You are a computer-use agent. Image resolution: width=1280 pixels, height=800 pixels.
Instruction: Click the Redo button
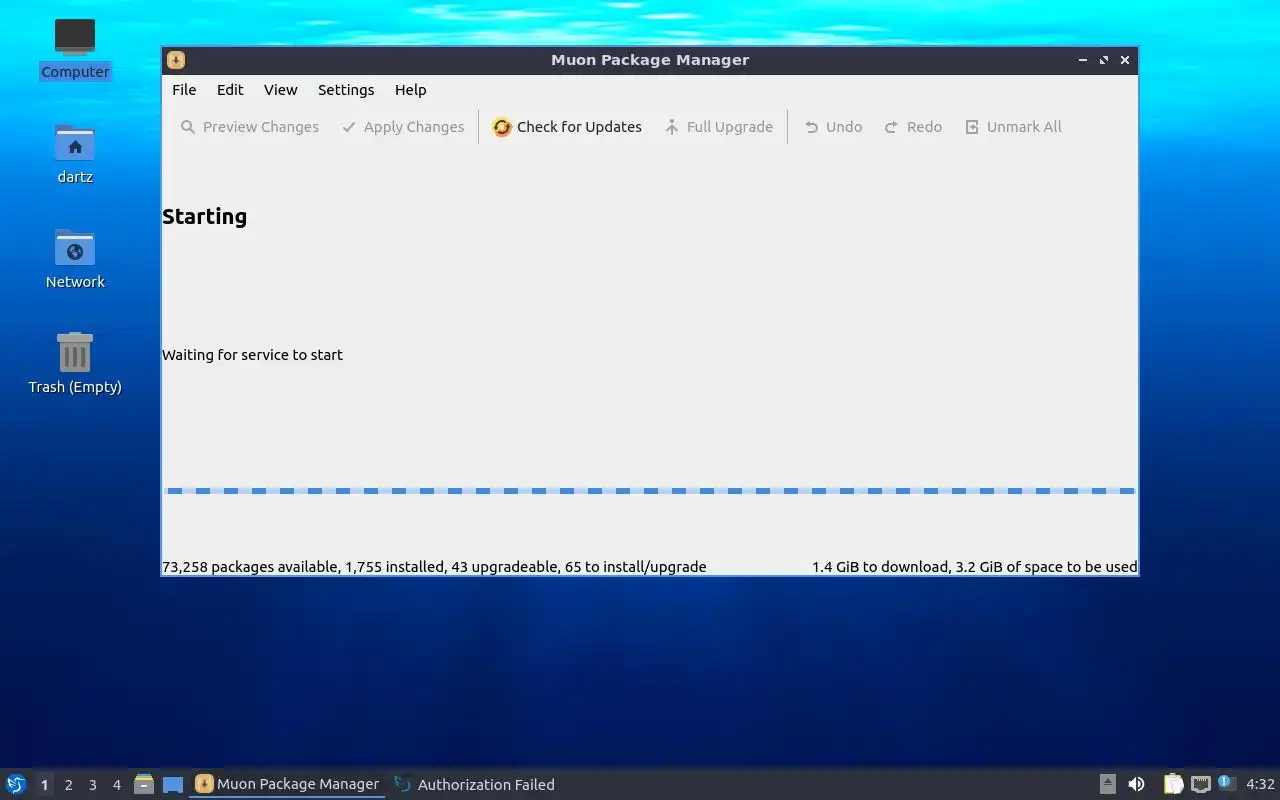pyautogui.click(x=913, y=127)
